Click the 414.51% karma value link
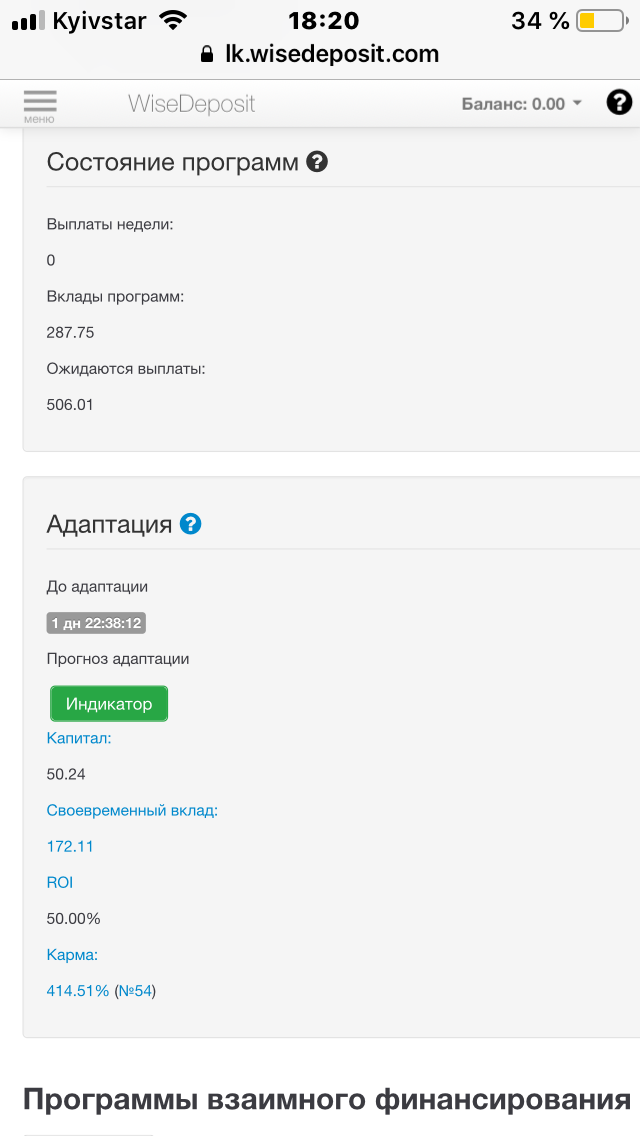This screenshot has width=640, height=1136. tap(78, 991)
